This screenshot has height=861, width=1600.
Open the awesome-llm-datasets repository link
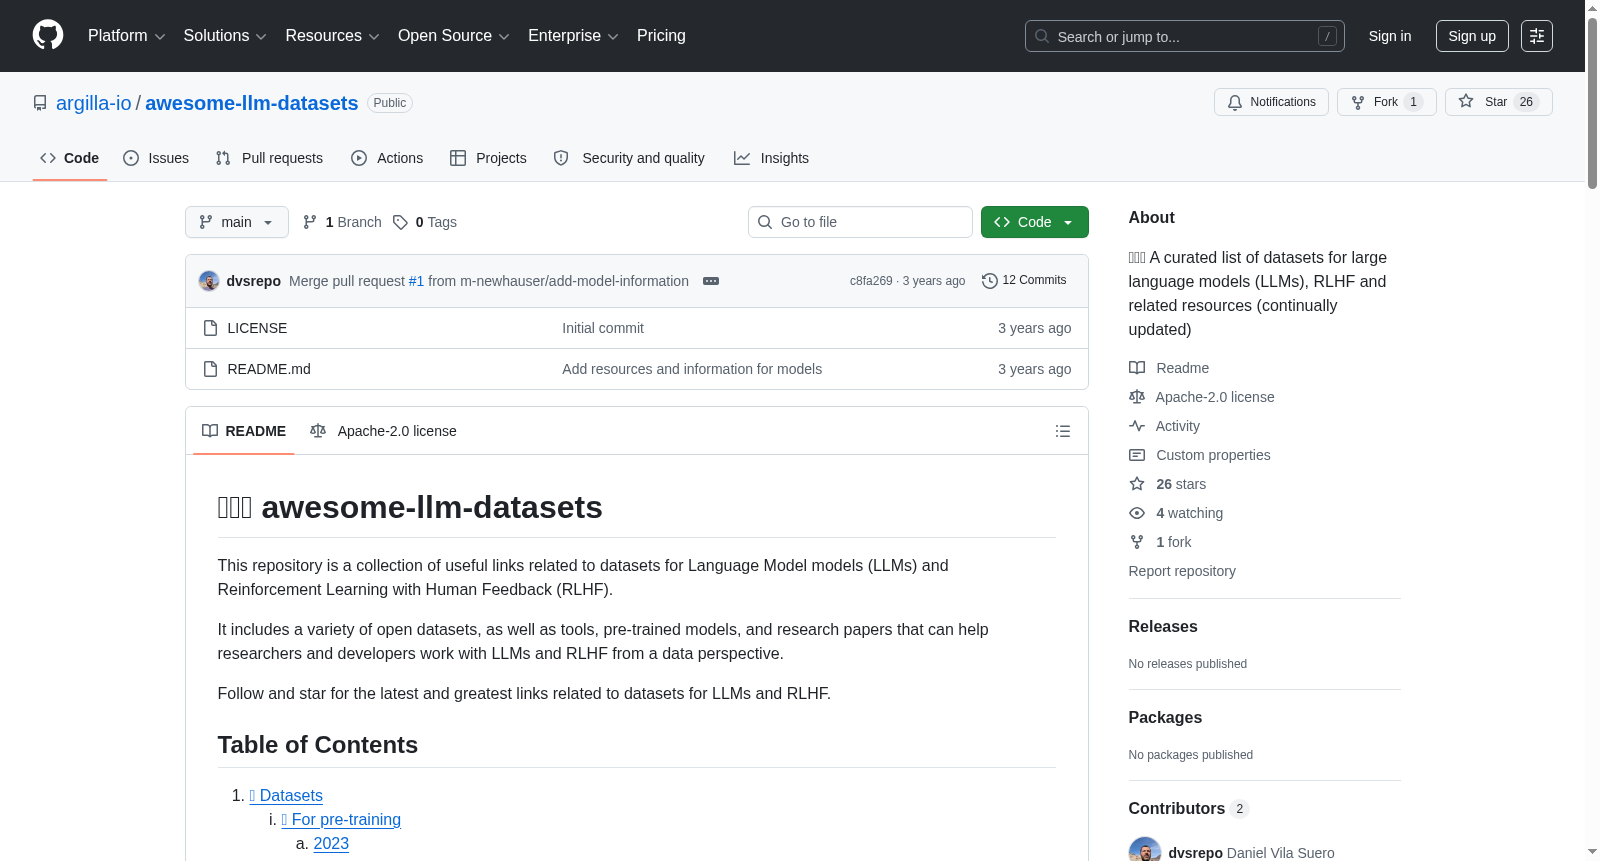pos(252,103)
